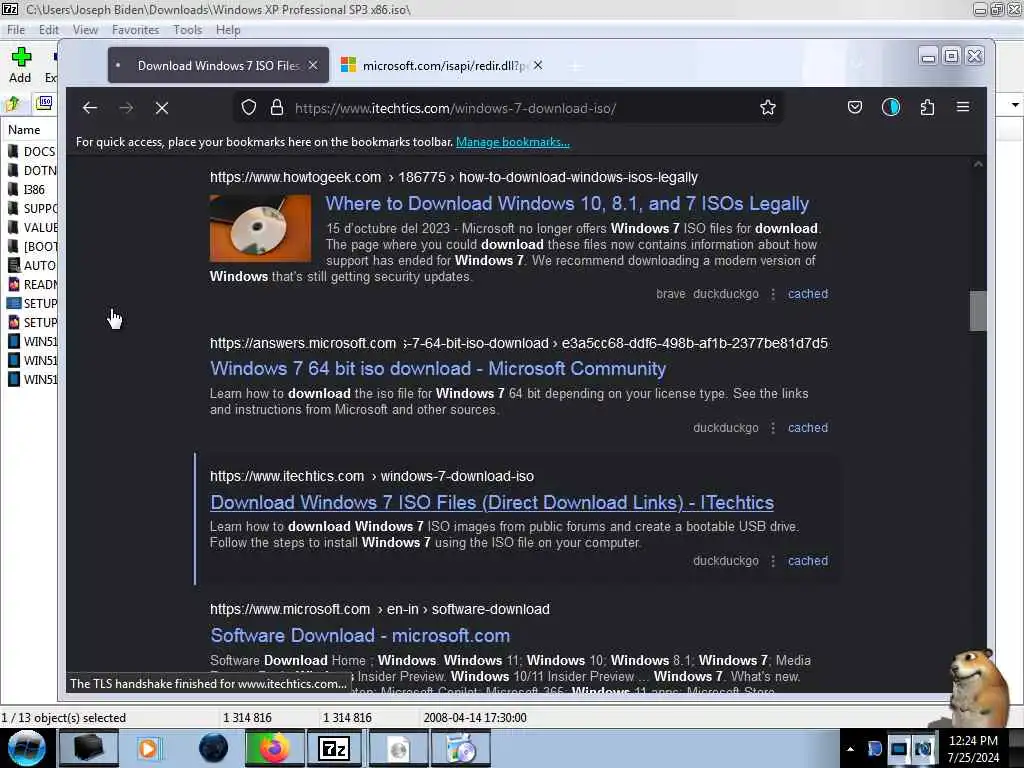1024x768 pixels.
Task: Click the padlock site security icon
Action: coord(277,108)
